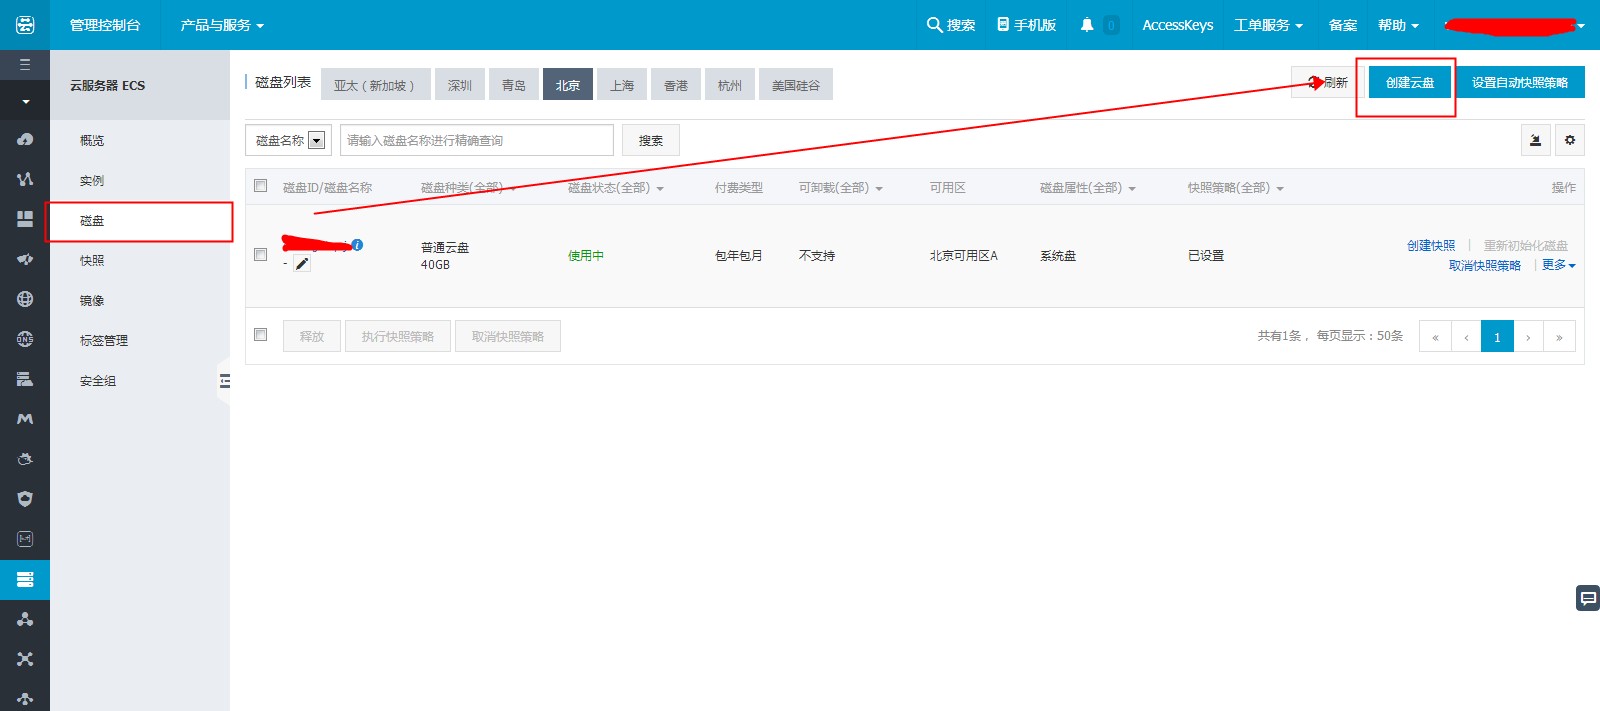Switch to the 上海 region tab

[x=622, y=85]
